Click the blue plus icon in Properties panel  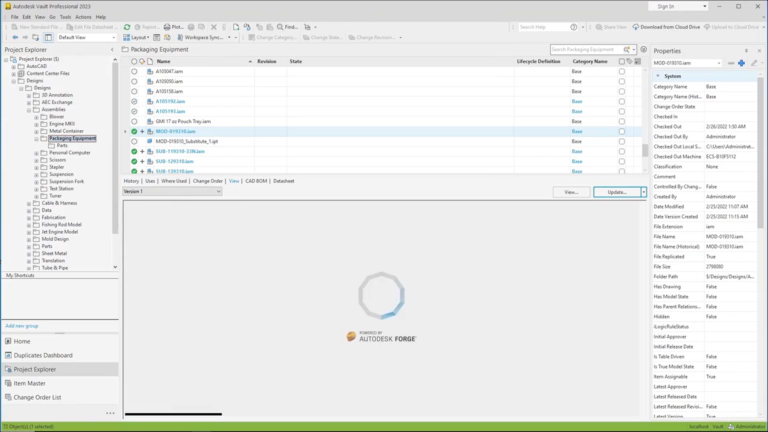[x=742, y=63]
